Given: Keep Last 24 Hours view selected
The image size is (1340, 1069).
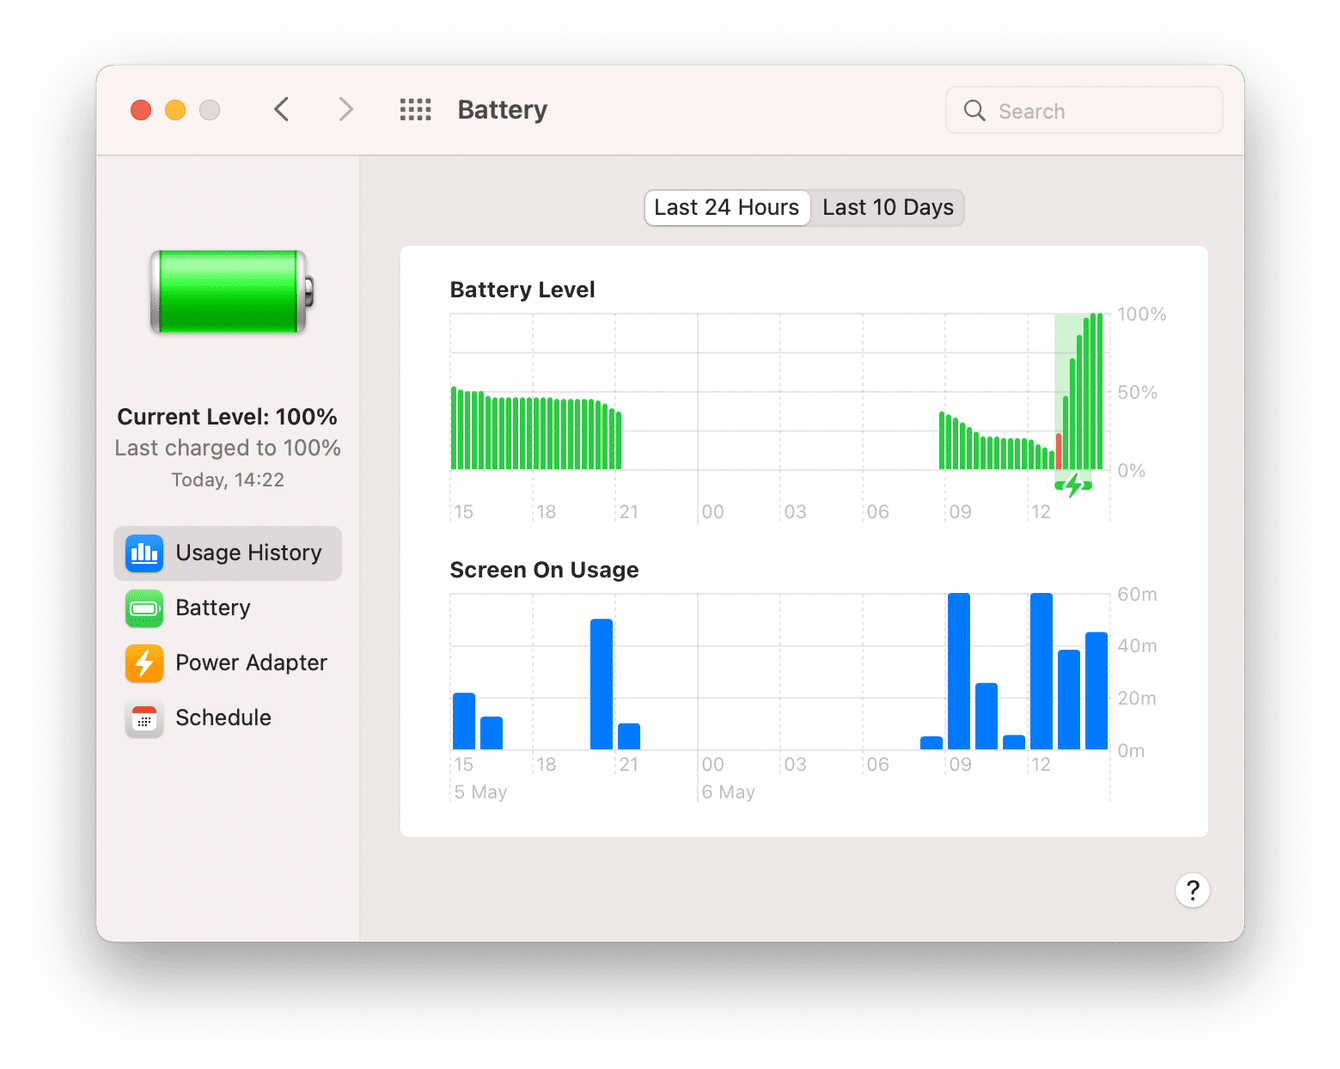Looking at the screenshot, I should pyautogui.click(x=727, y=207).
